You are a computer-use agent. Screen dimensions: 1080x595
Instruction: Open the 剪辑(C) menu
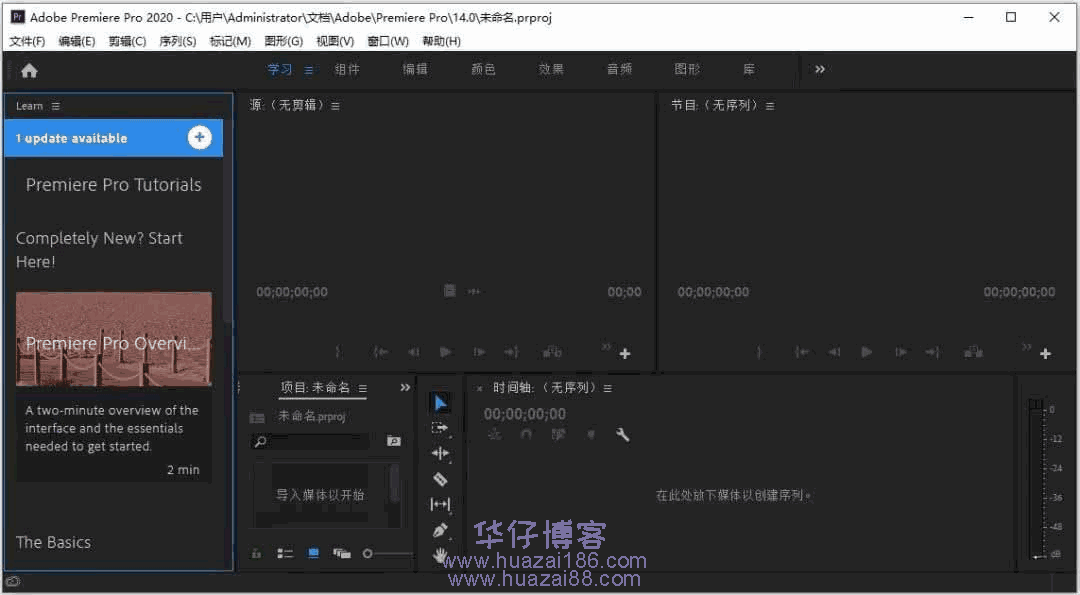pyautogui.click(x=127, y=41)
